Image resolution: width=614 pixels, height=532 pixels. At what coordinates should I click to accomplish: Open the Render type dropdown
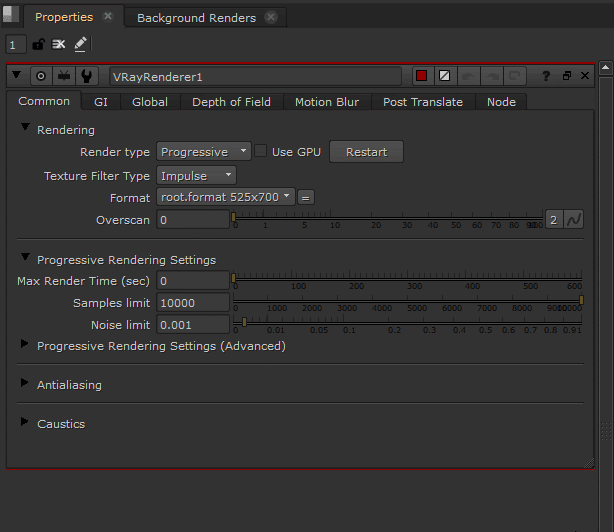click(205, 152)
